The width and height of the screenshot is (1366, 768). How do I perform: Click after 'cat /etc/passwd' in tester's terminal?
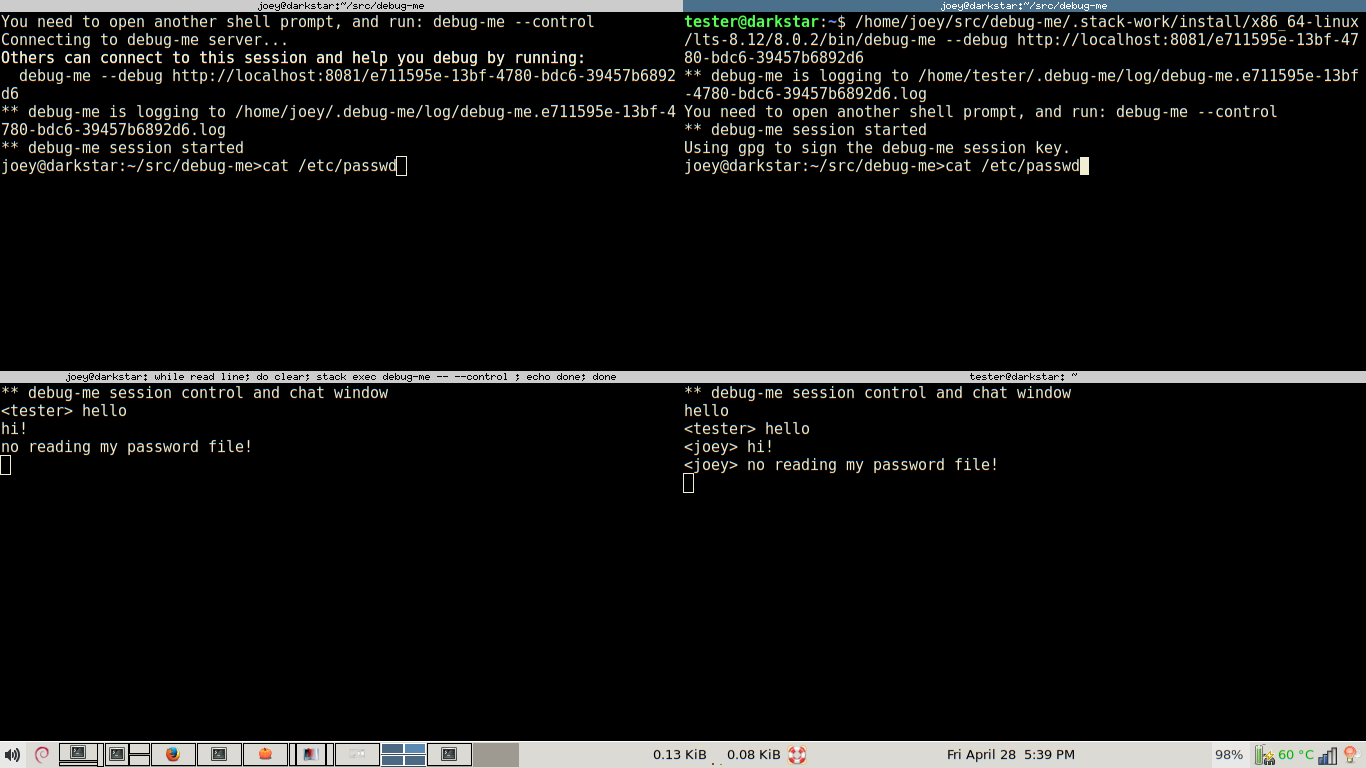pyautogui.click(x=1084, y=166)
